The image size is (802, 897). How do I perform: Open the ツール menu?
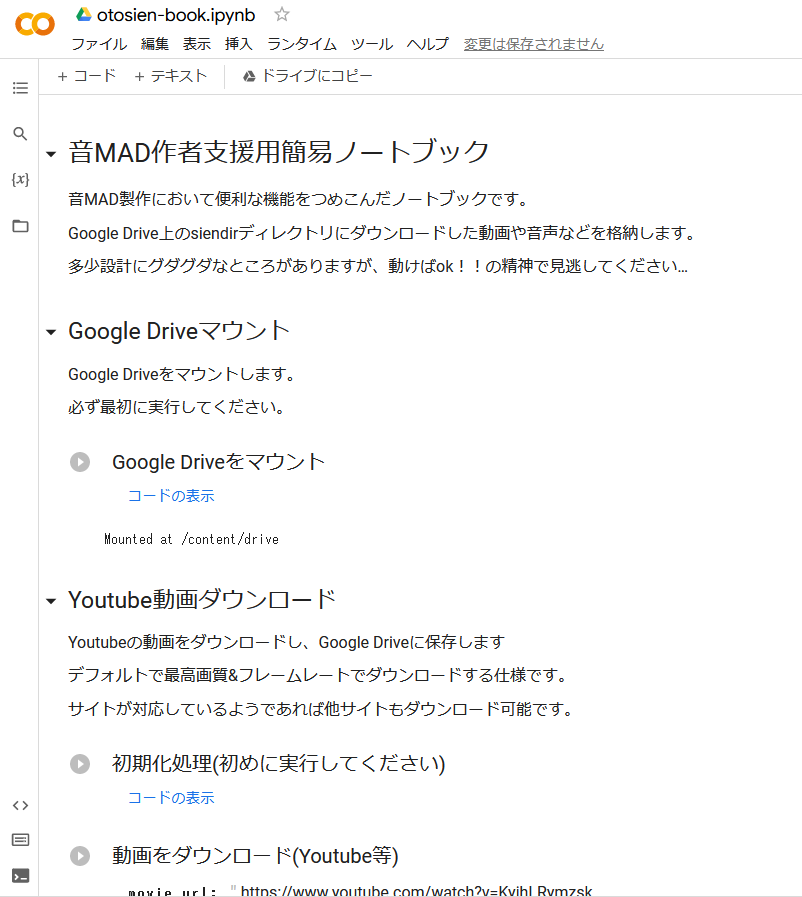tap(372, 44)
